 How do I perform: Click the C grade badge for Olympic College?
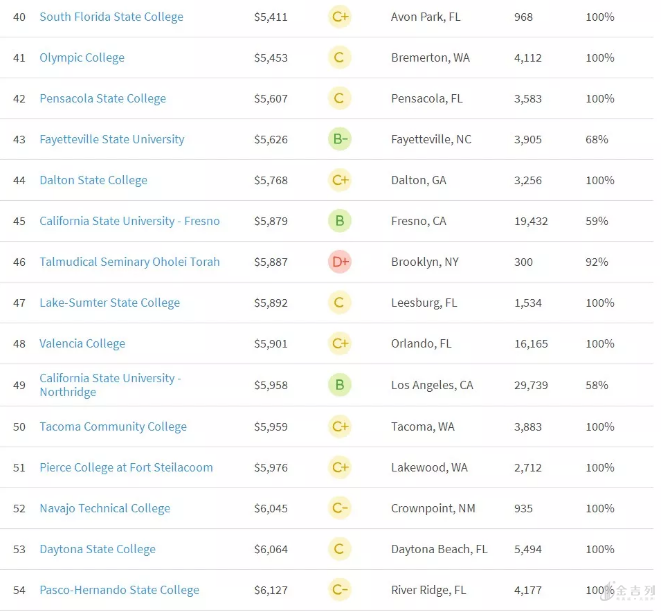[x=339, y=58]
